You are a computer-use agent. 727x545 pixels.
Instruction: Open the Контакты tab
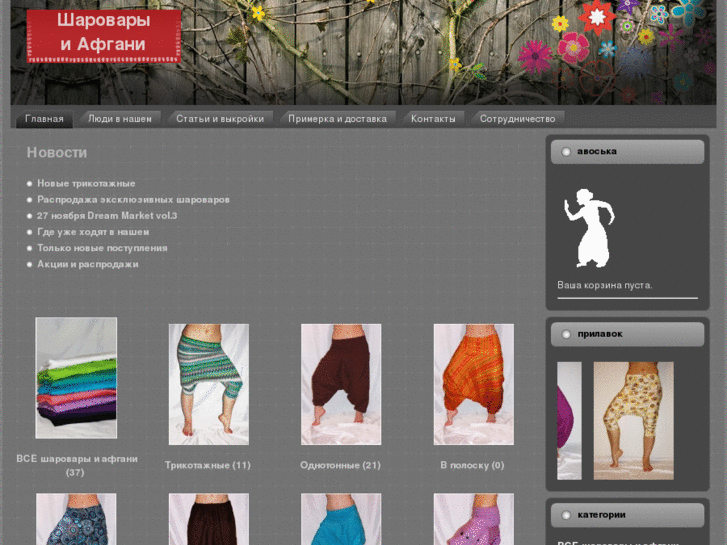[433, 119]
